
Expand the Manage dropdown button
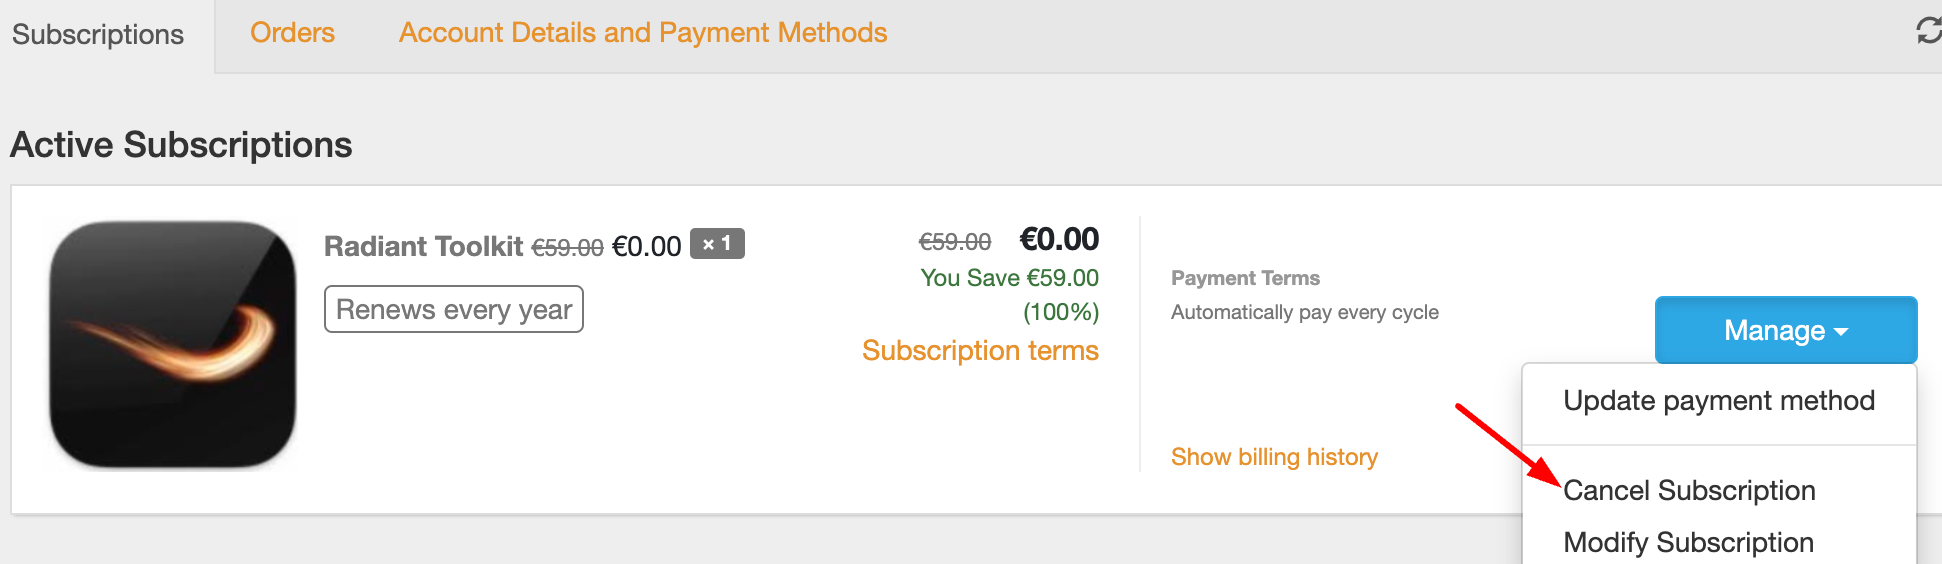point(1786,330)
